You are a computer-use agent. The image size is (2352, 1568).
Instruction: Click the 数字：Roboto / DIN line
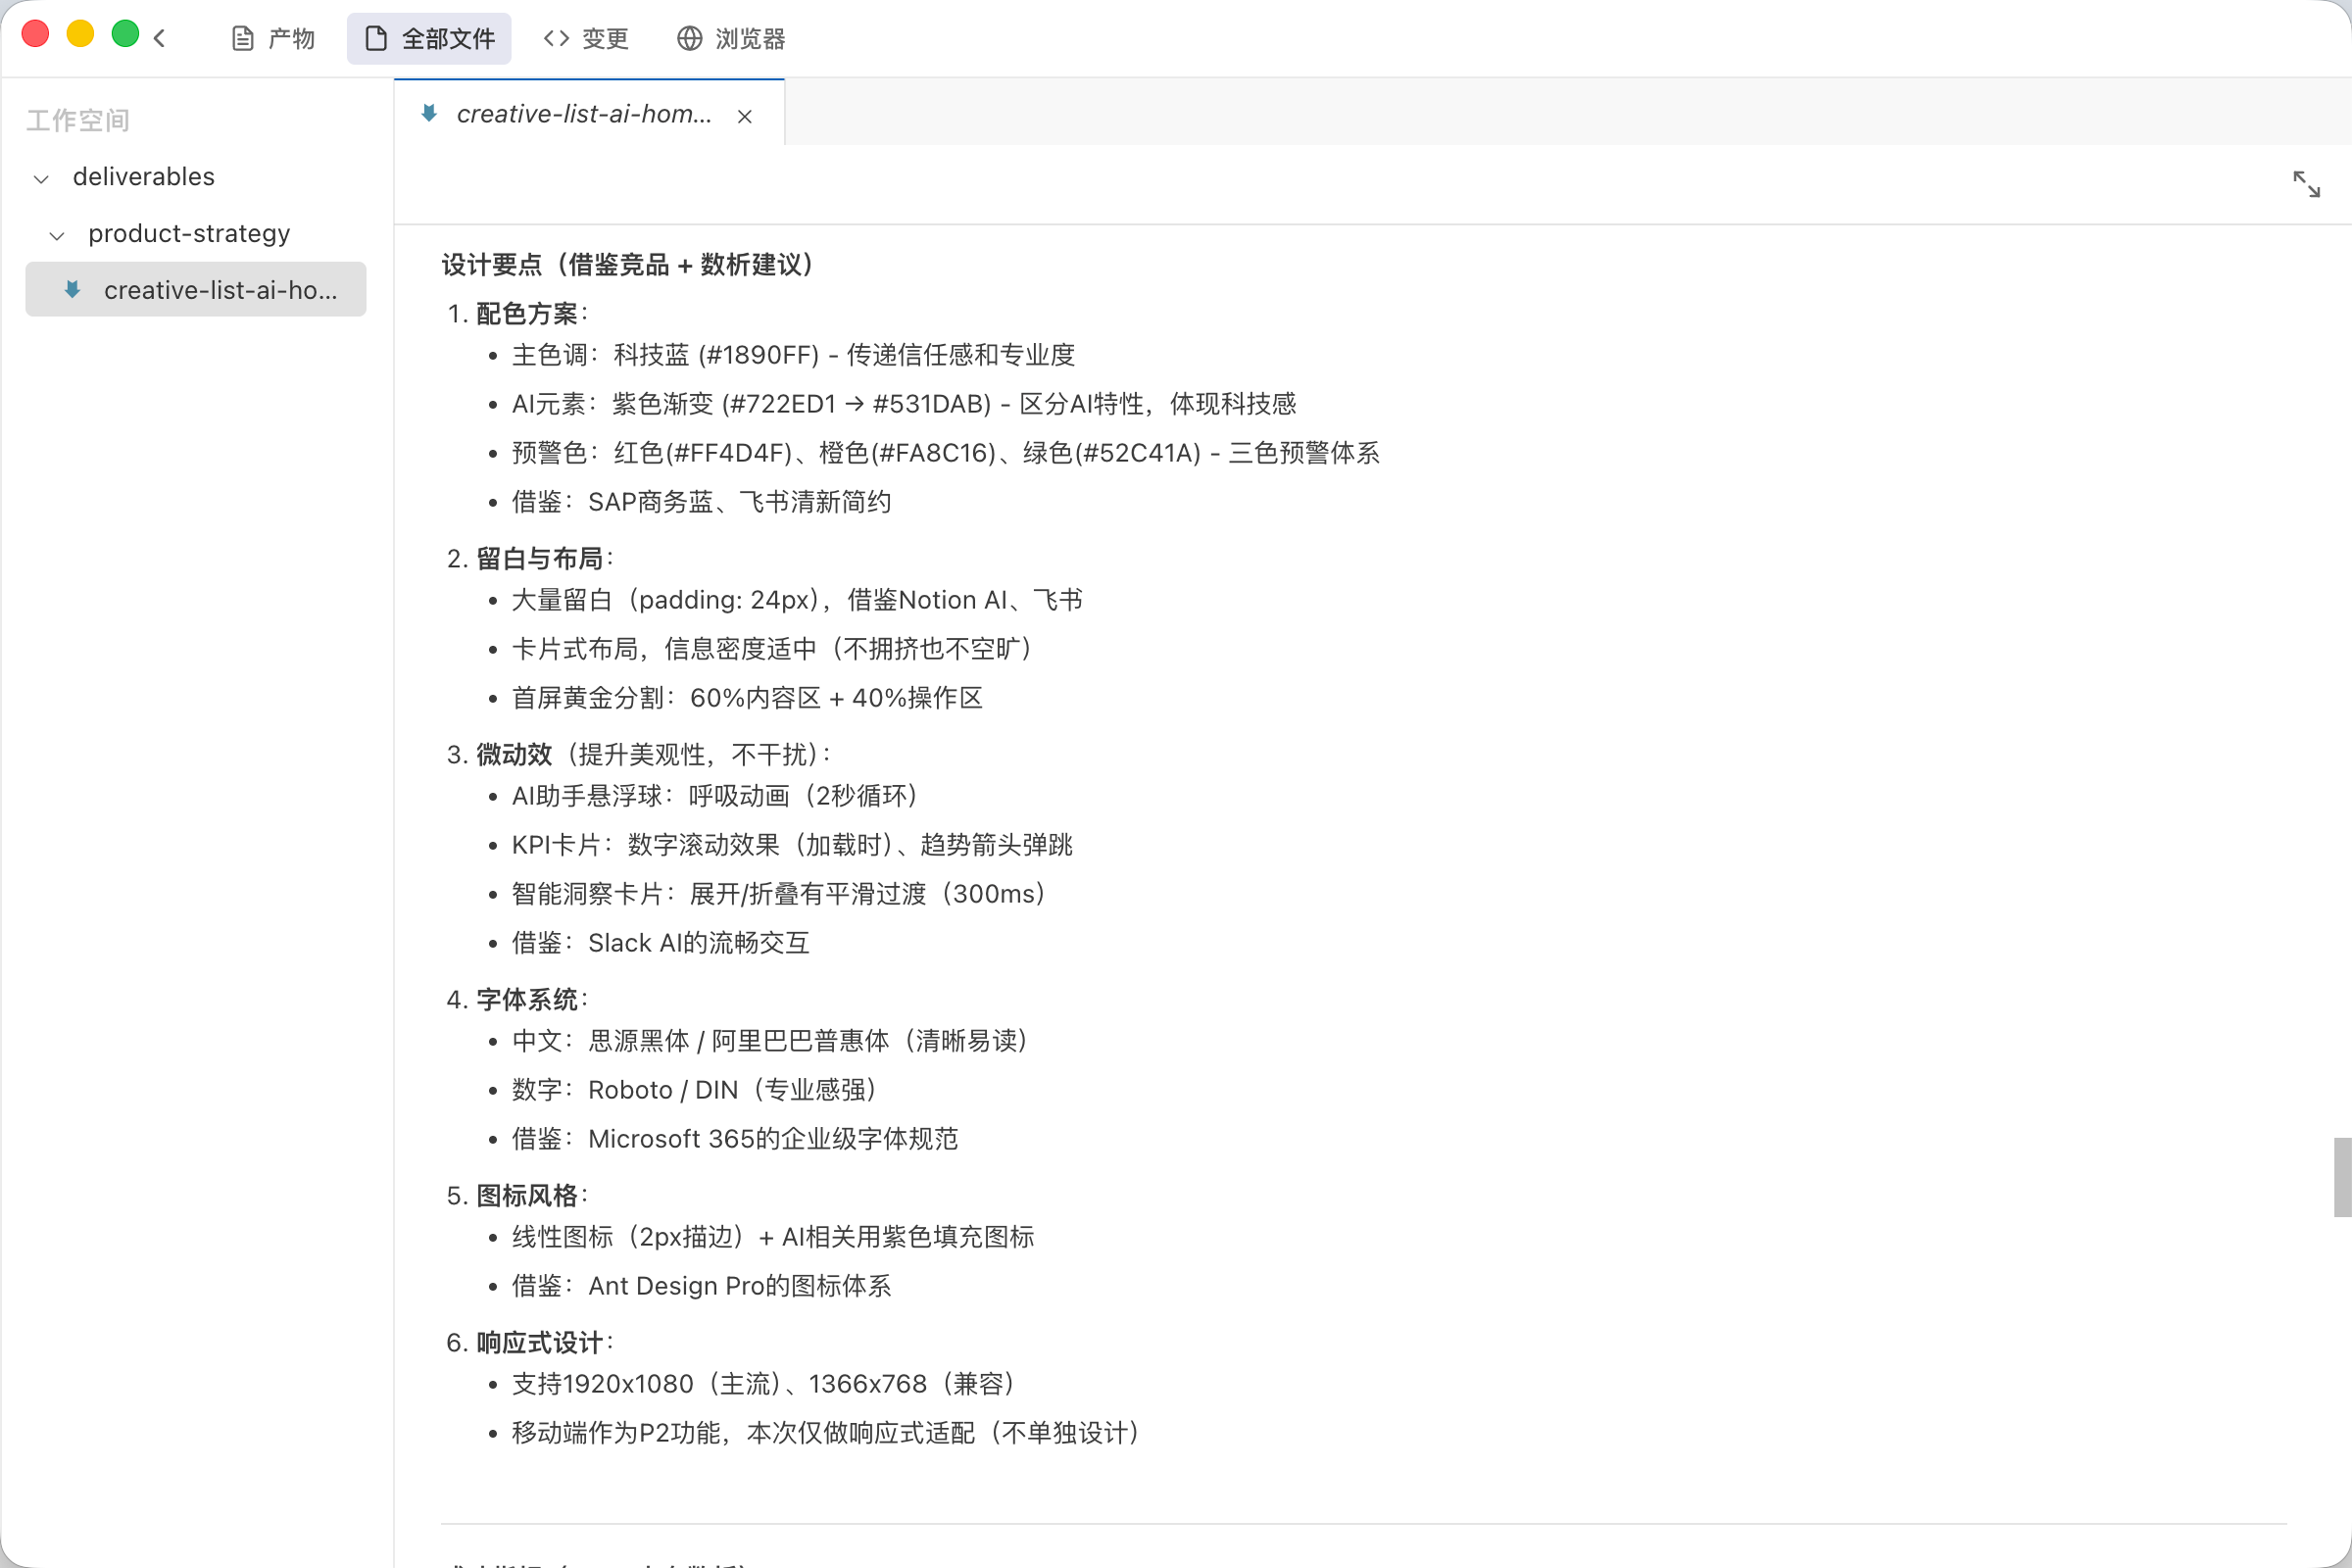(694, 1090)
